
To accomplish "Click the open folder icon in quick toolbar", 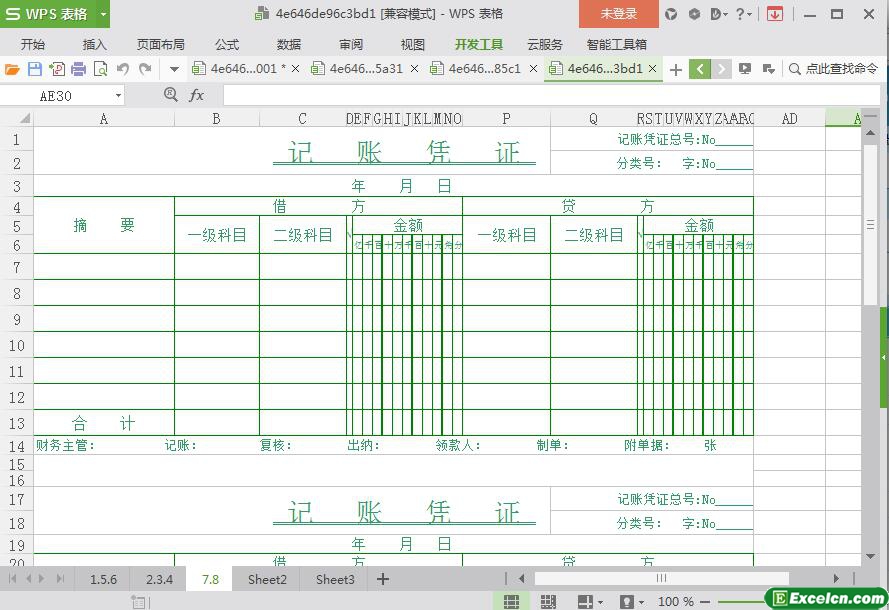I will (12, 69).
